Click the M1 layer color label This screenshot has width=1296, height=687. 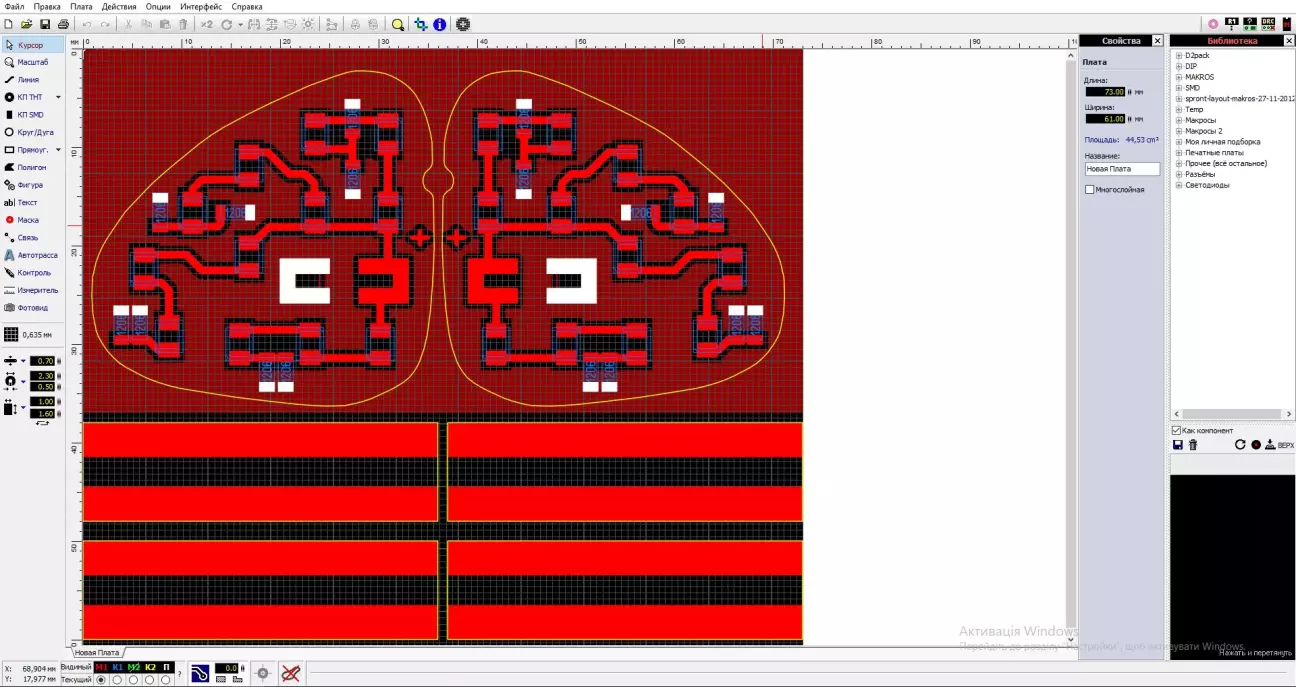(101, 667)
